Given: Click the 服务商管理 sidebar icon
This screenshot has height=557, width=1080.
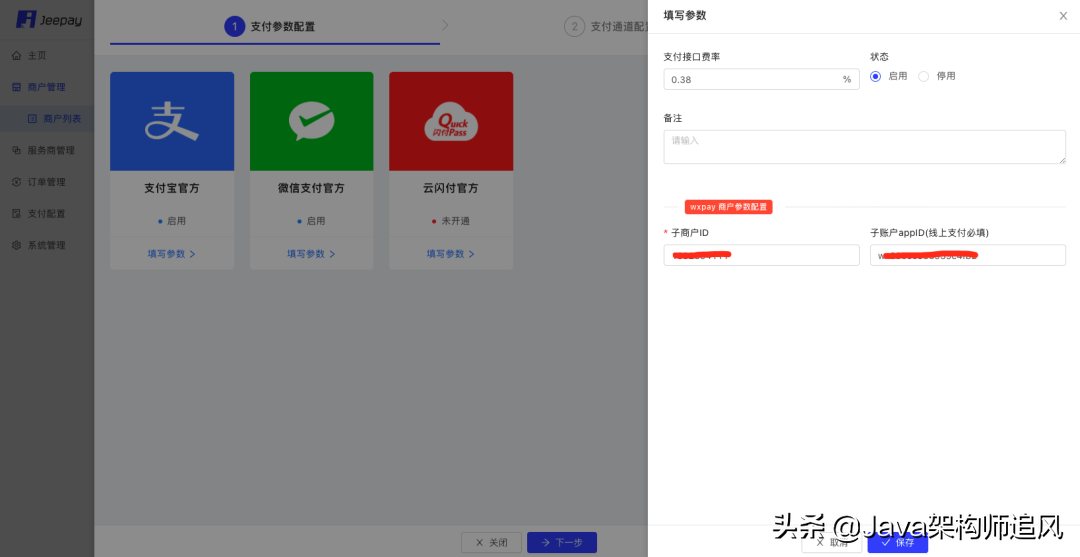Looking at the screenshot, I should tap(17, 150).
